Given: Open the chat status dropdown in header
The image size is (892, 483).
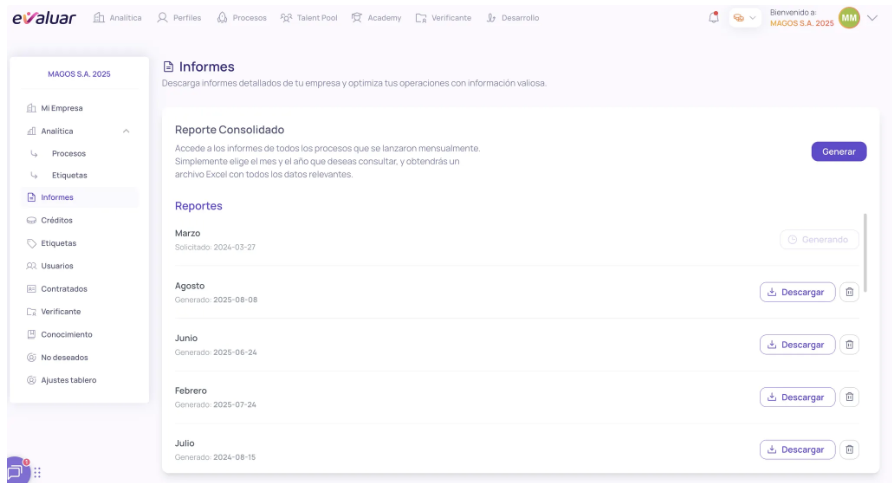Looking at the screenshot, I should [745, 18].
